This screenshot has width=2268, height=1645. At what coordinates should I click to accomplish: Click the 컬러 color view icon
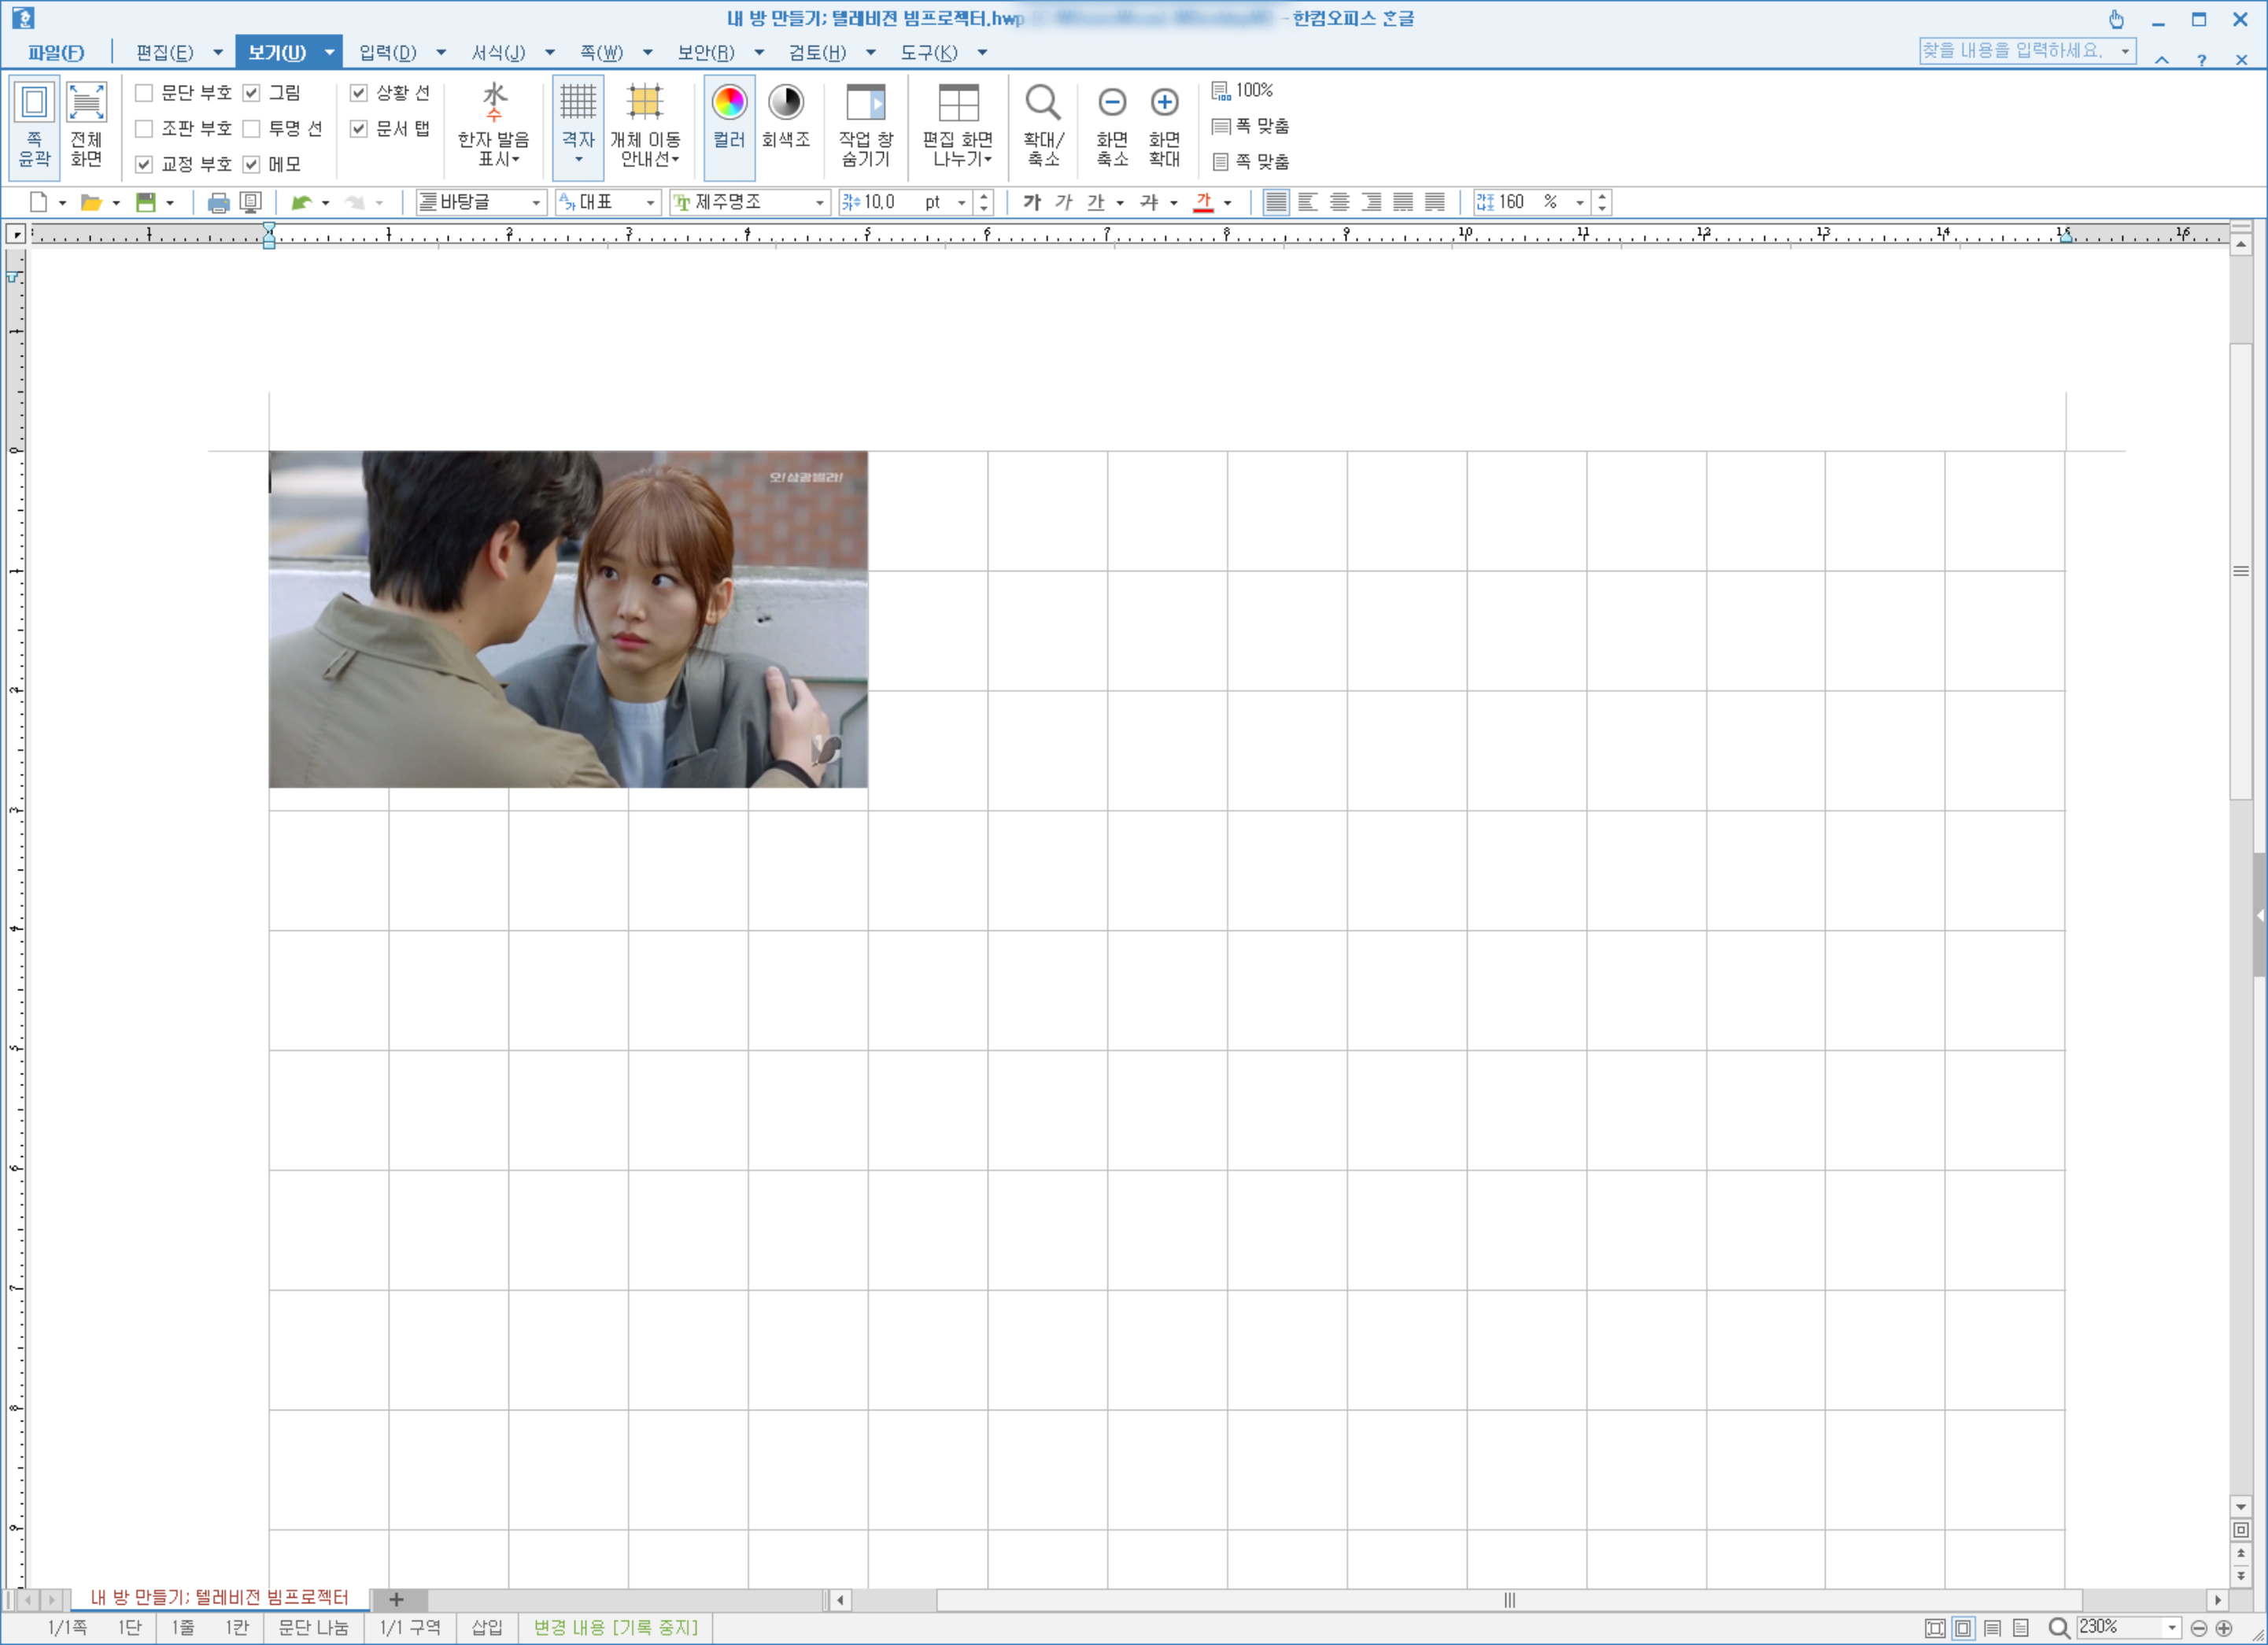point(729,103)
